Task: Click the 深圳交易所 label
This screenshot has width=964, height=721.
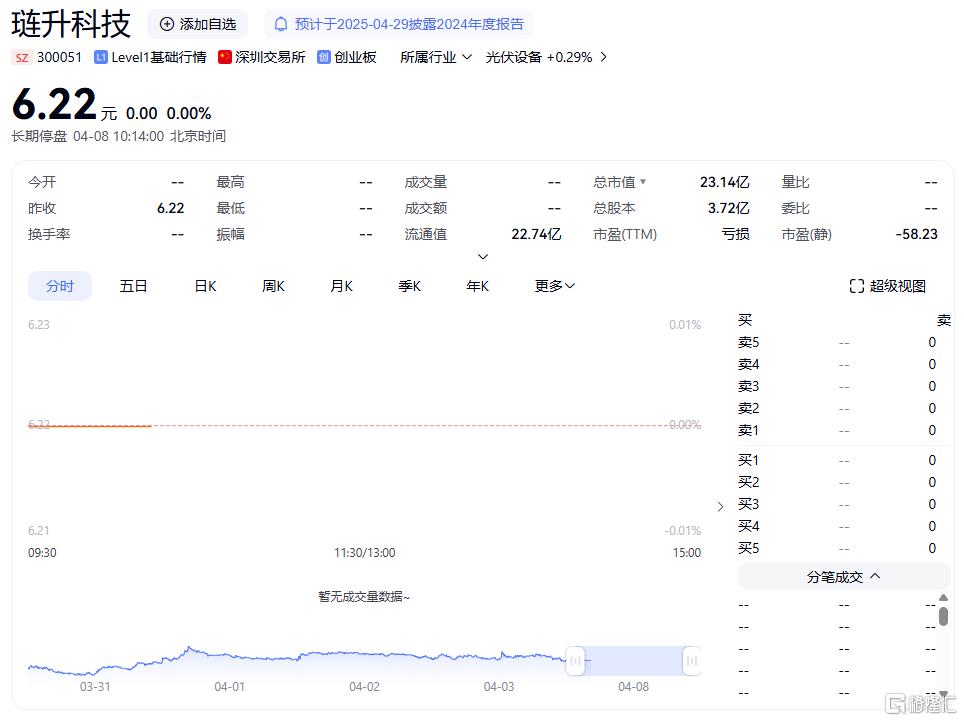Action: [x=270, y=57]
